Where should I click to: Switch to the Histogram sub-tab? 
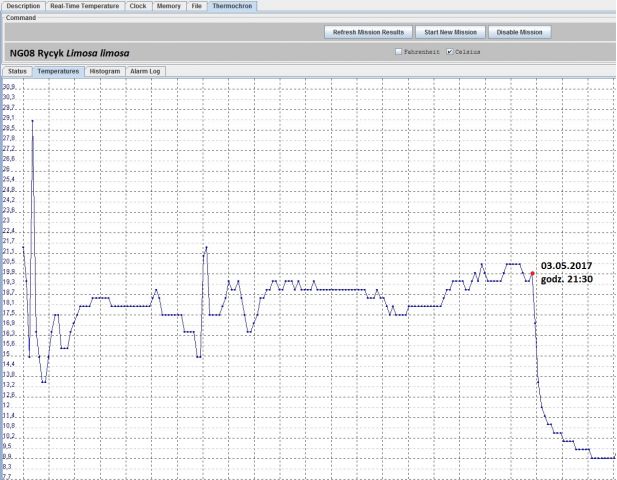104,72
